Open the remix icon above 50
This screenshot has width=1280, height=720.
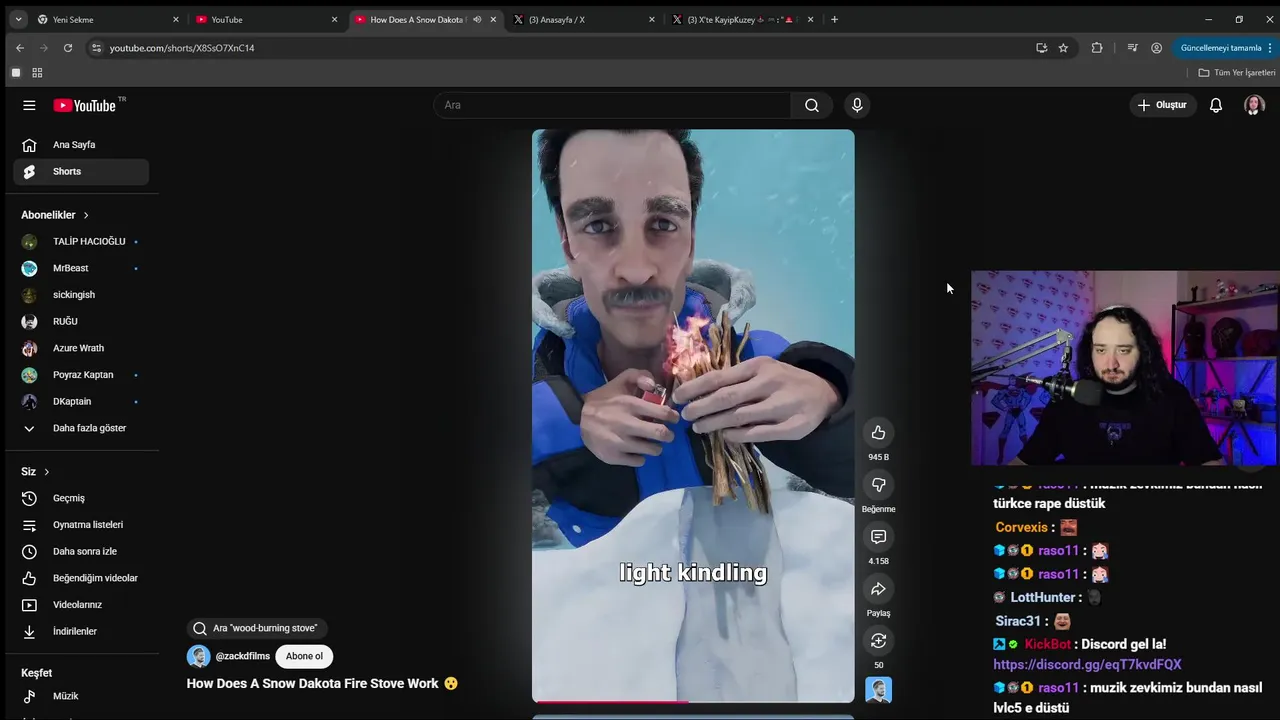(x=878, y=640)
